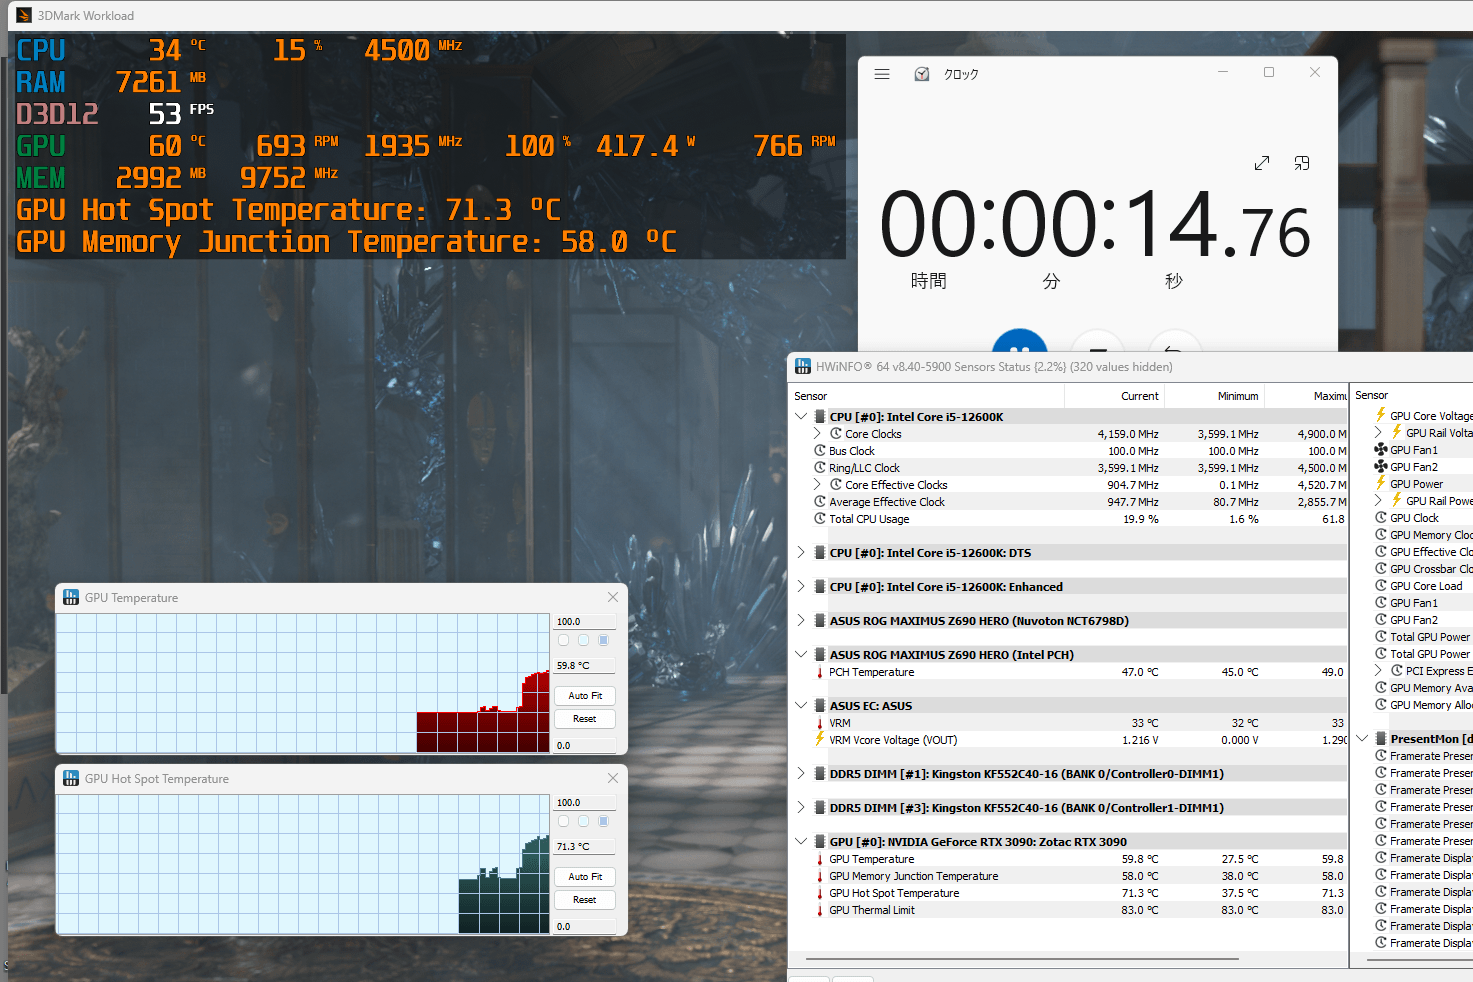The image size is (1473, 982).
Task: Click the lightning icon beside VRM Vcore Voltage
Action: [x=820, y=740]
